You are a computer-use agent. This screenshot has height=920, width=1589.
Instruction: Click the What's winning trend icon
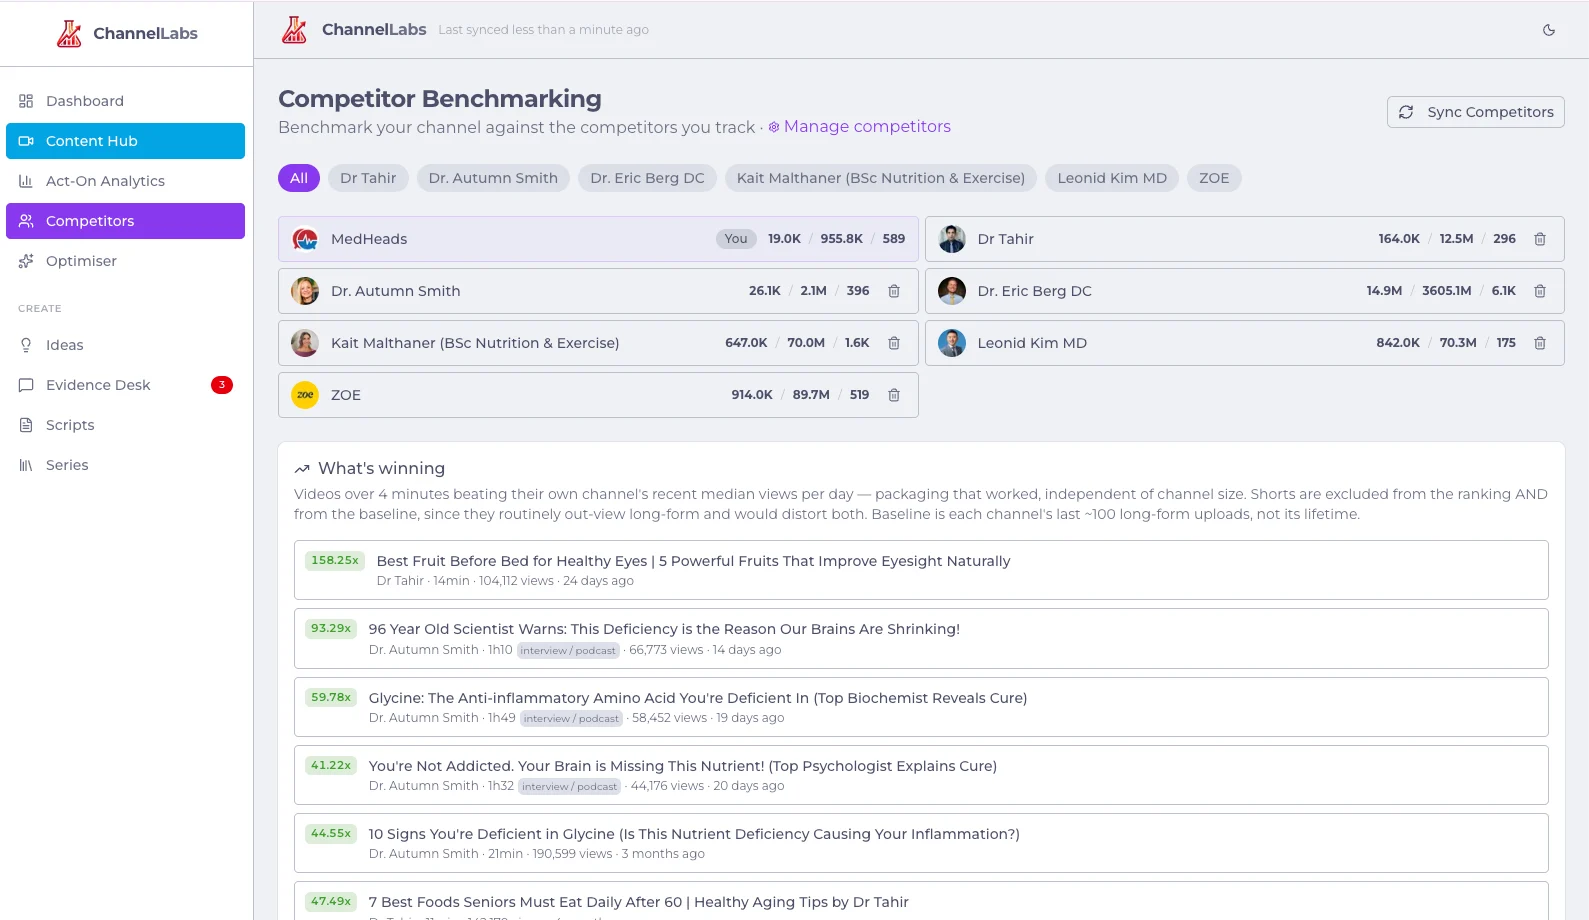coord(302,469)
